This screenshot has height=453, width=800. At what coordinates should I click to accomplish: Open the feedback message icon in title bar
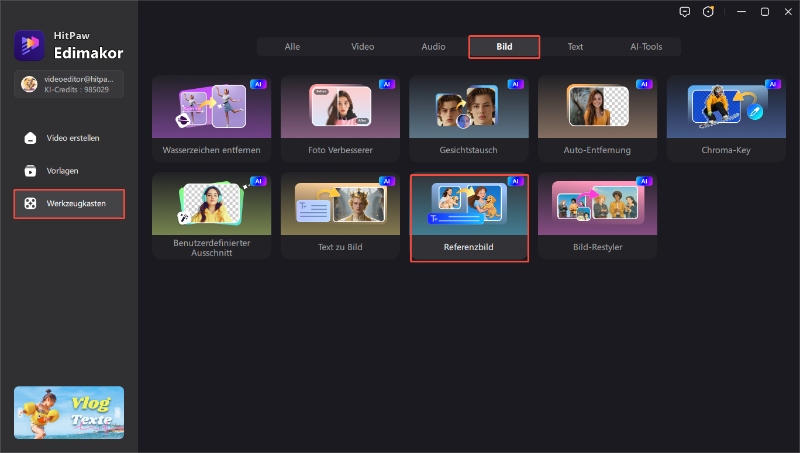coord(684,12)
